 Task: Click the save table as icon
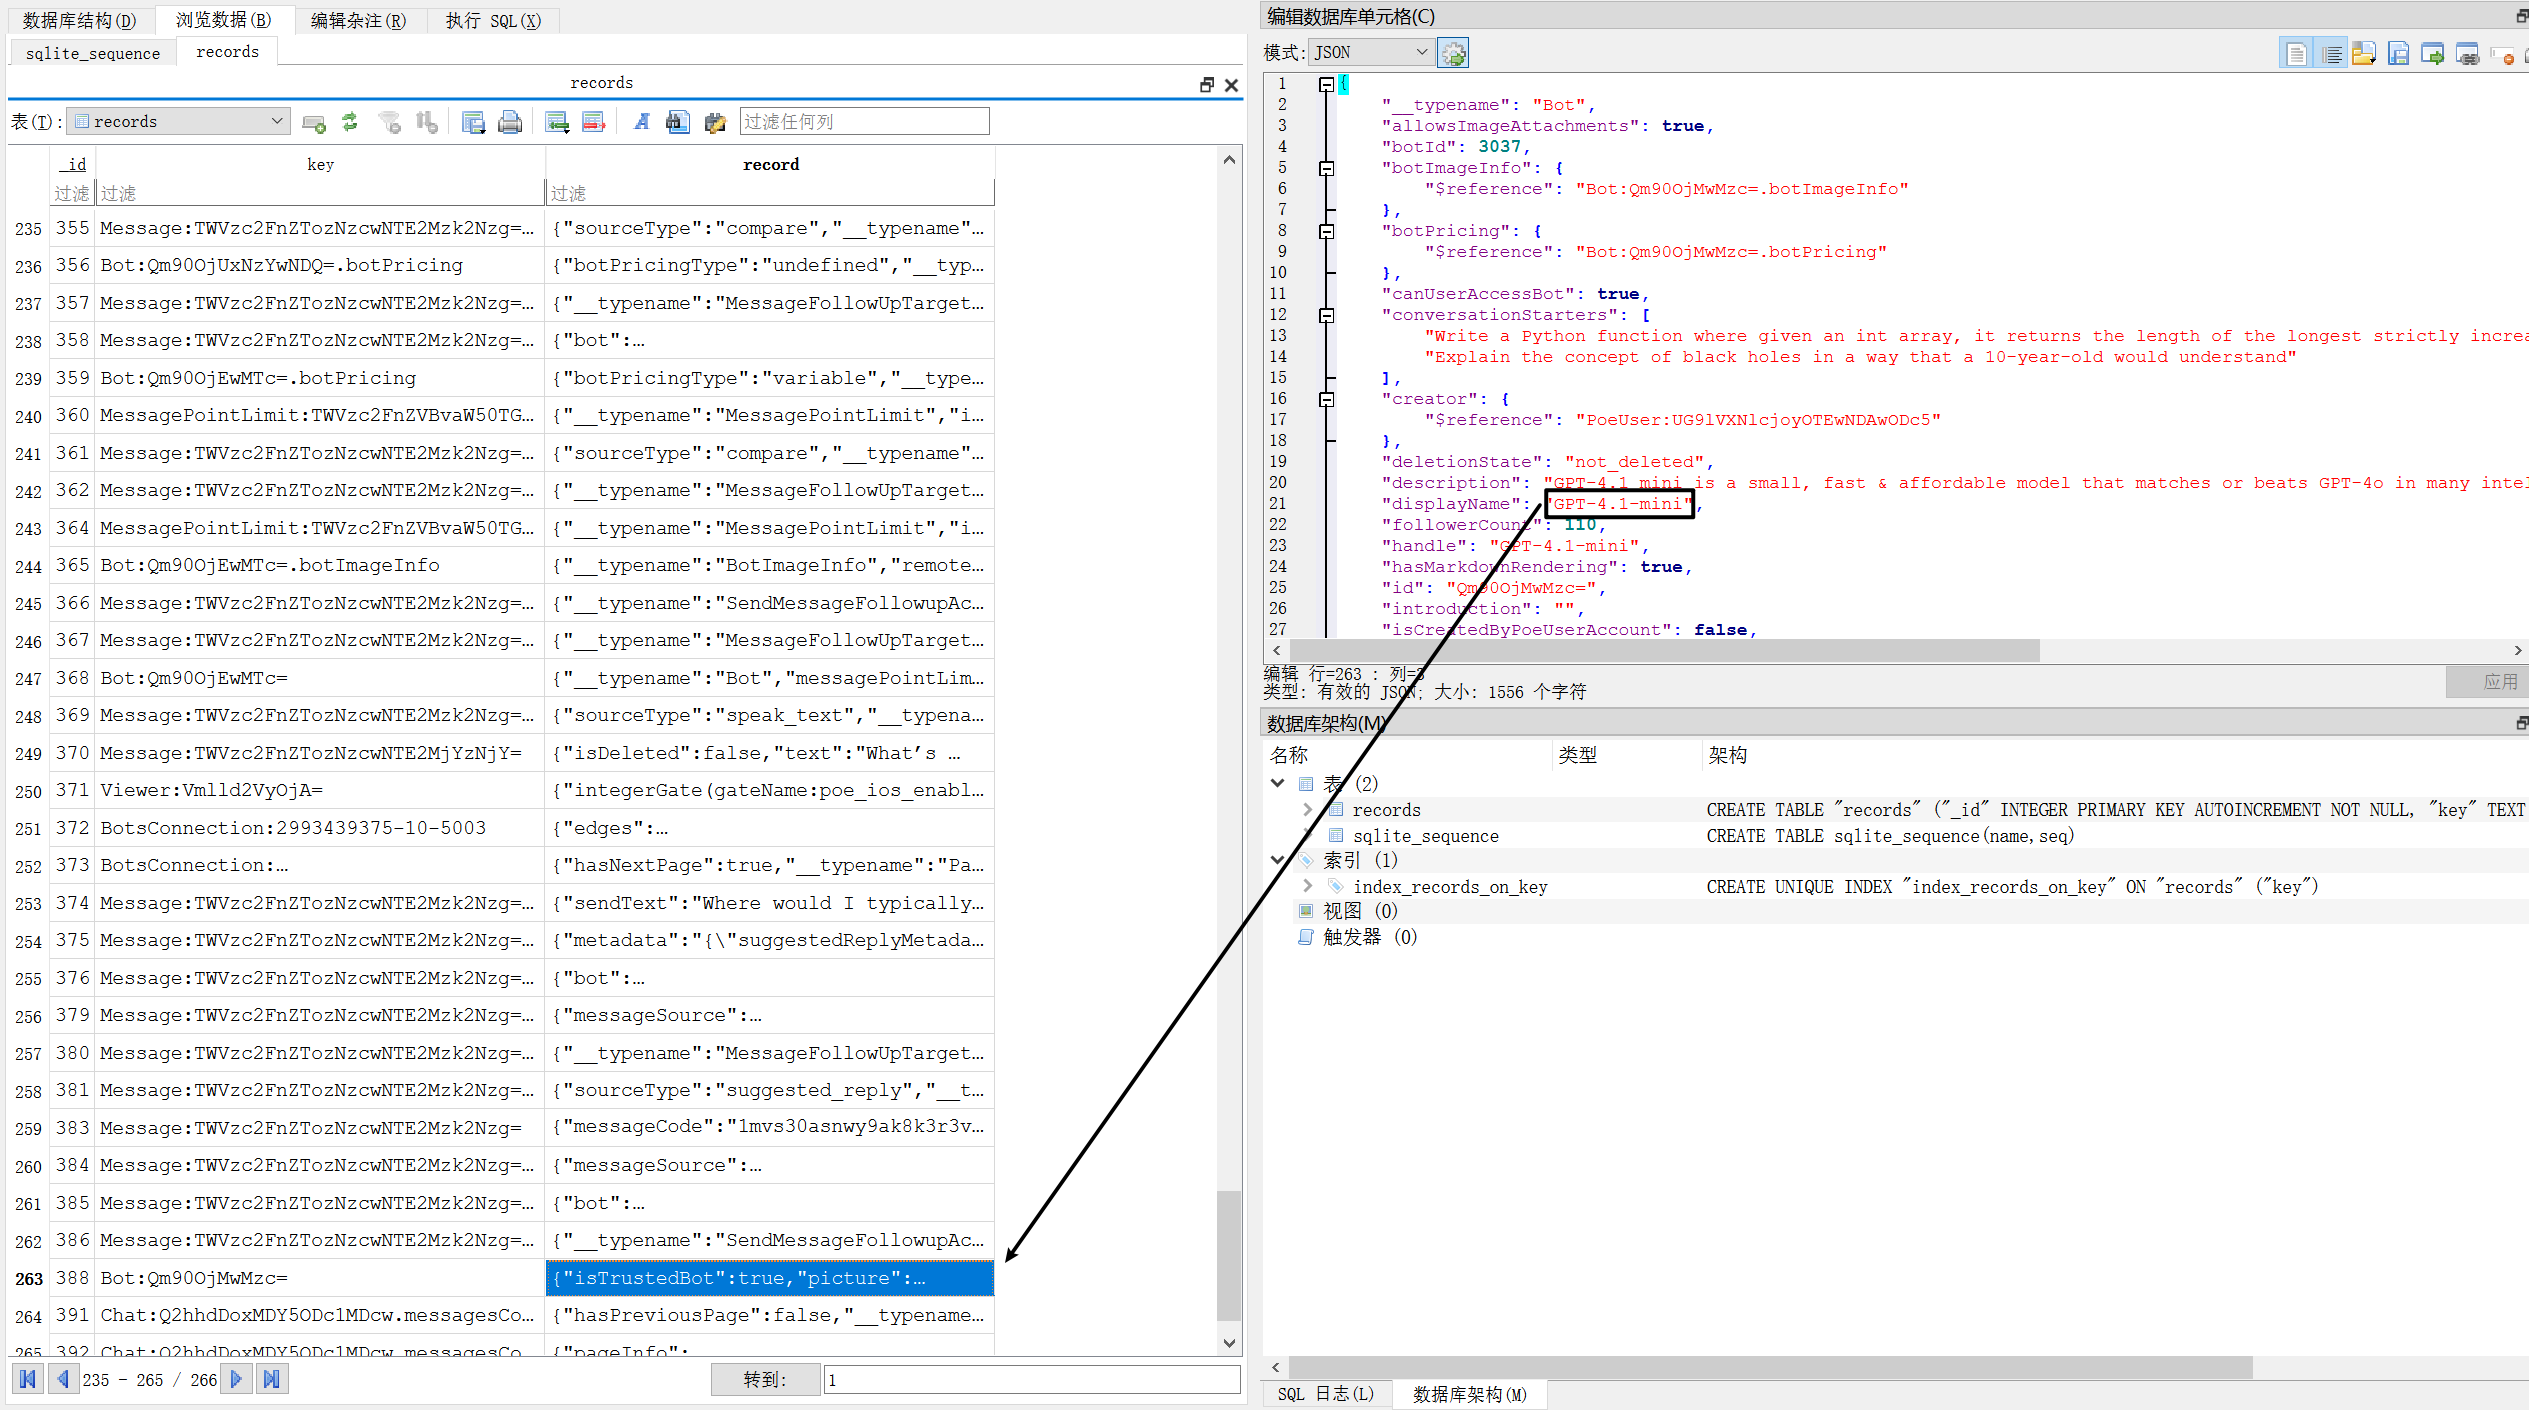pyautogui.click(x=474, y=122)
